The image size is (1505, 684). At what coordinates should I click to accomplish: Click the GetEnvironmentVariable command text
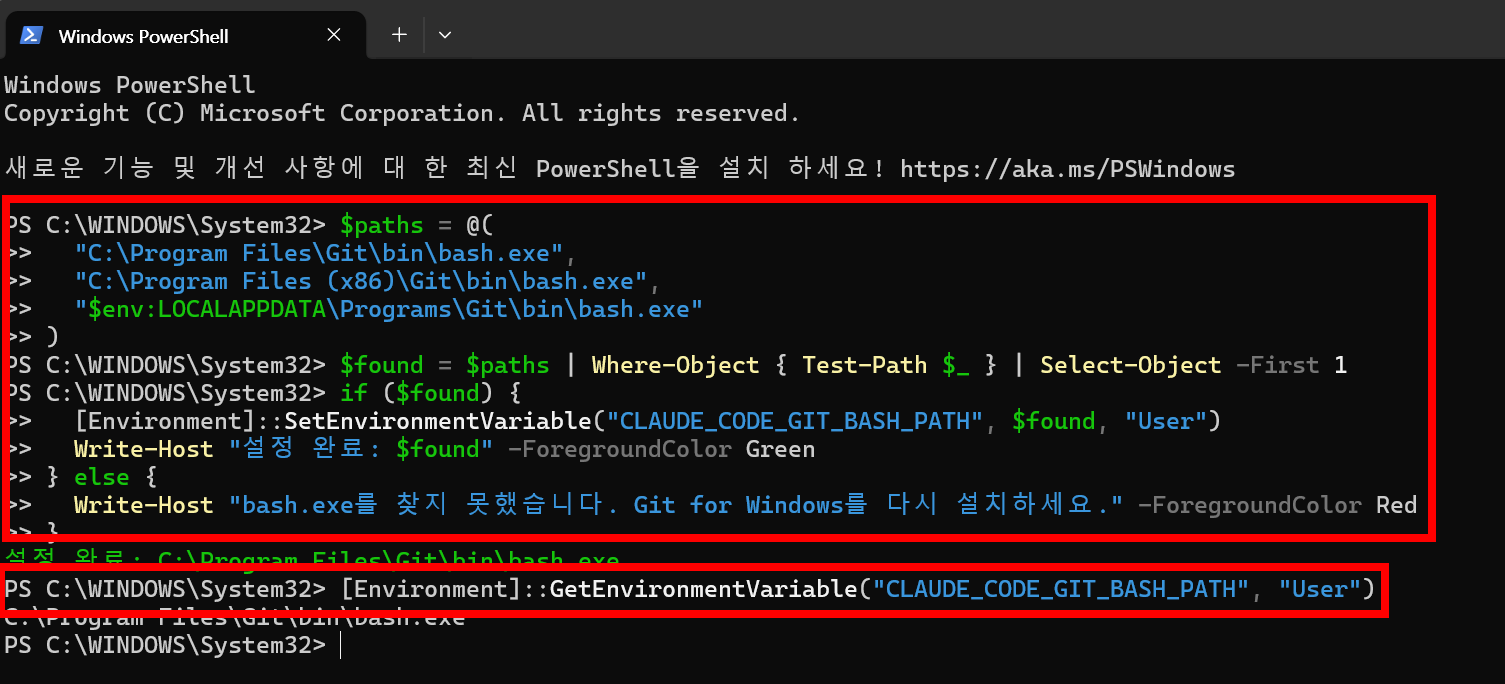[858, 589]
